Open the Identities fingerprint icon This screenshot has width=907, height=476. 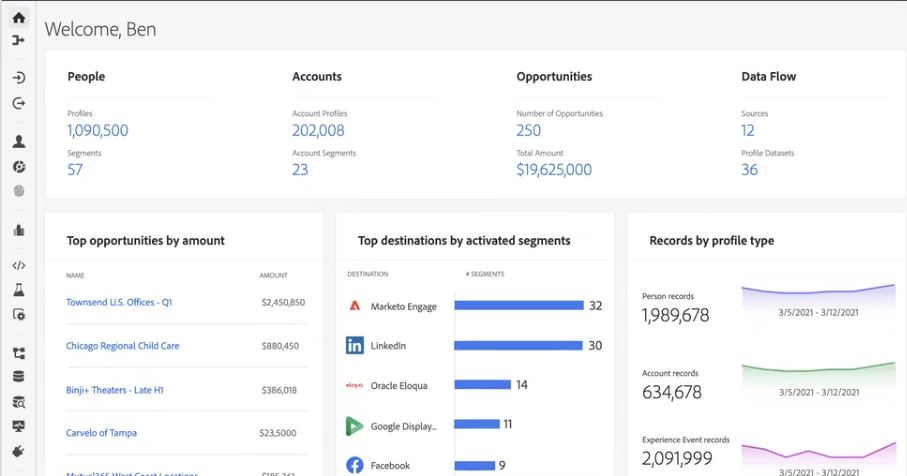19,191
